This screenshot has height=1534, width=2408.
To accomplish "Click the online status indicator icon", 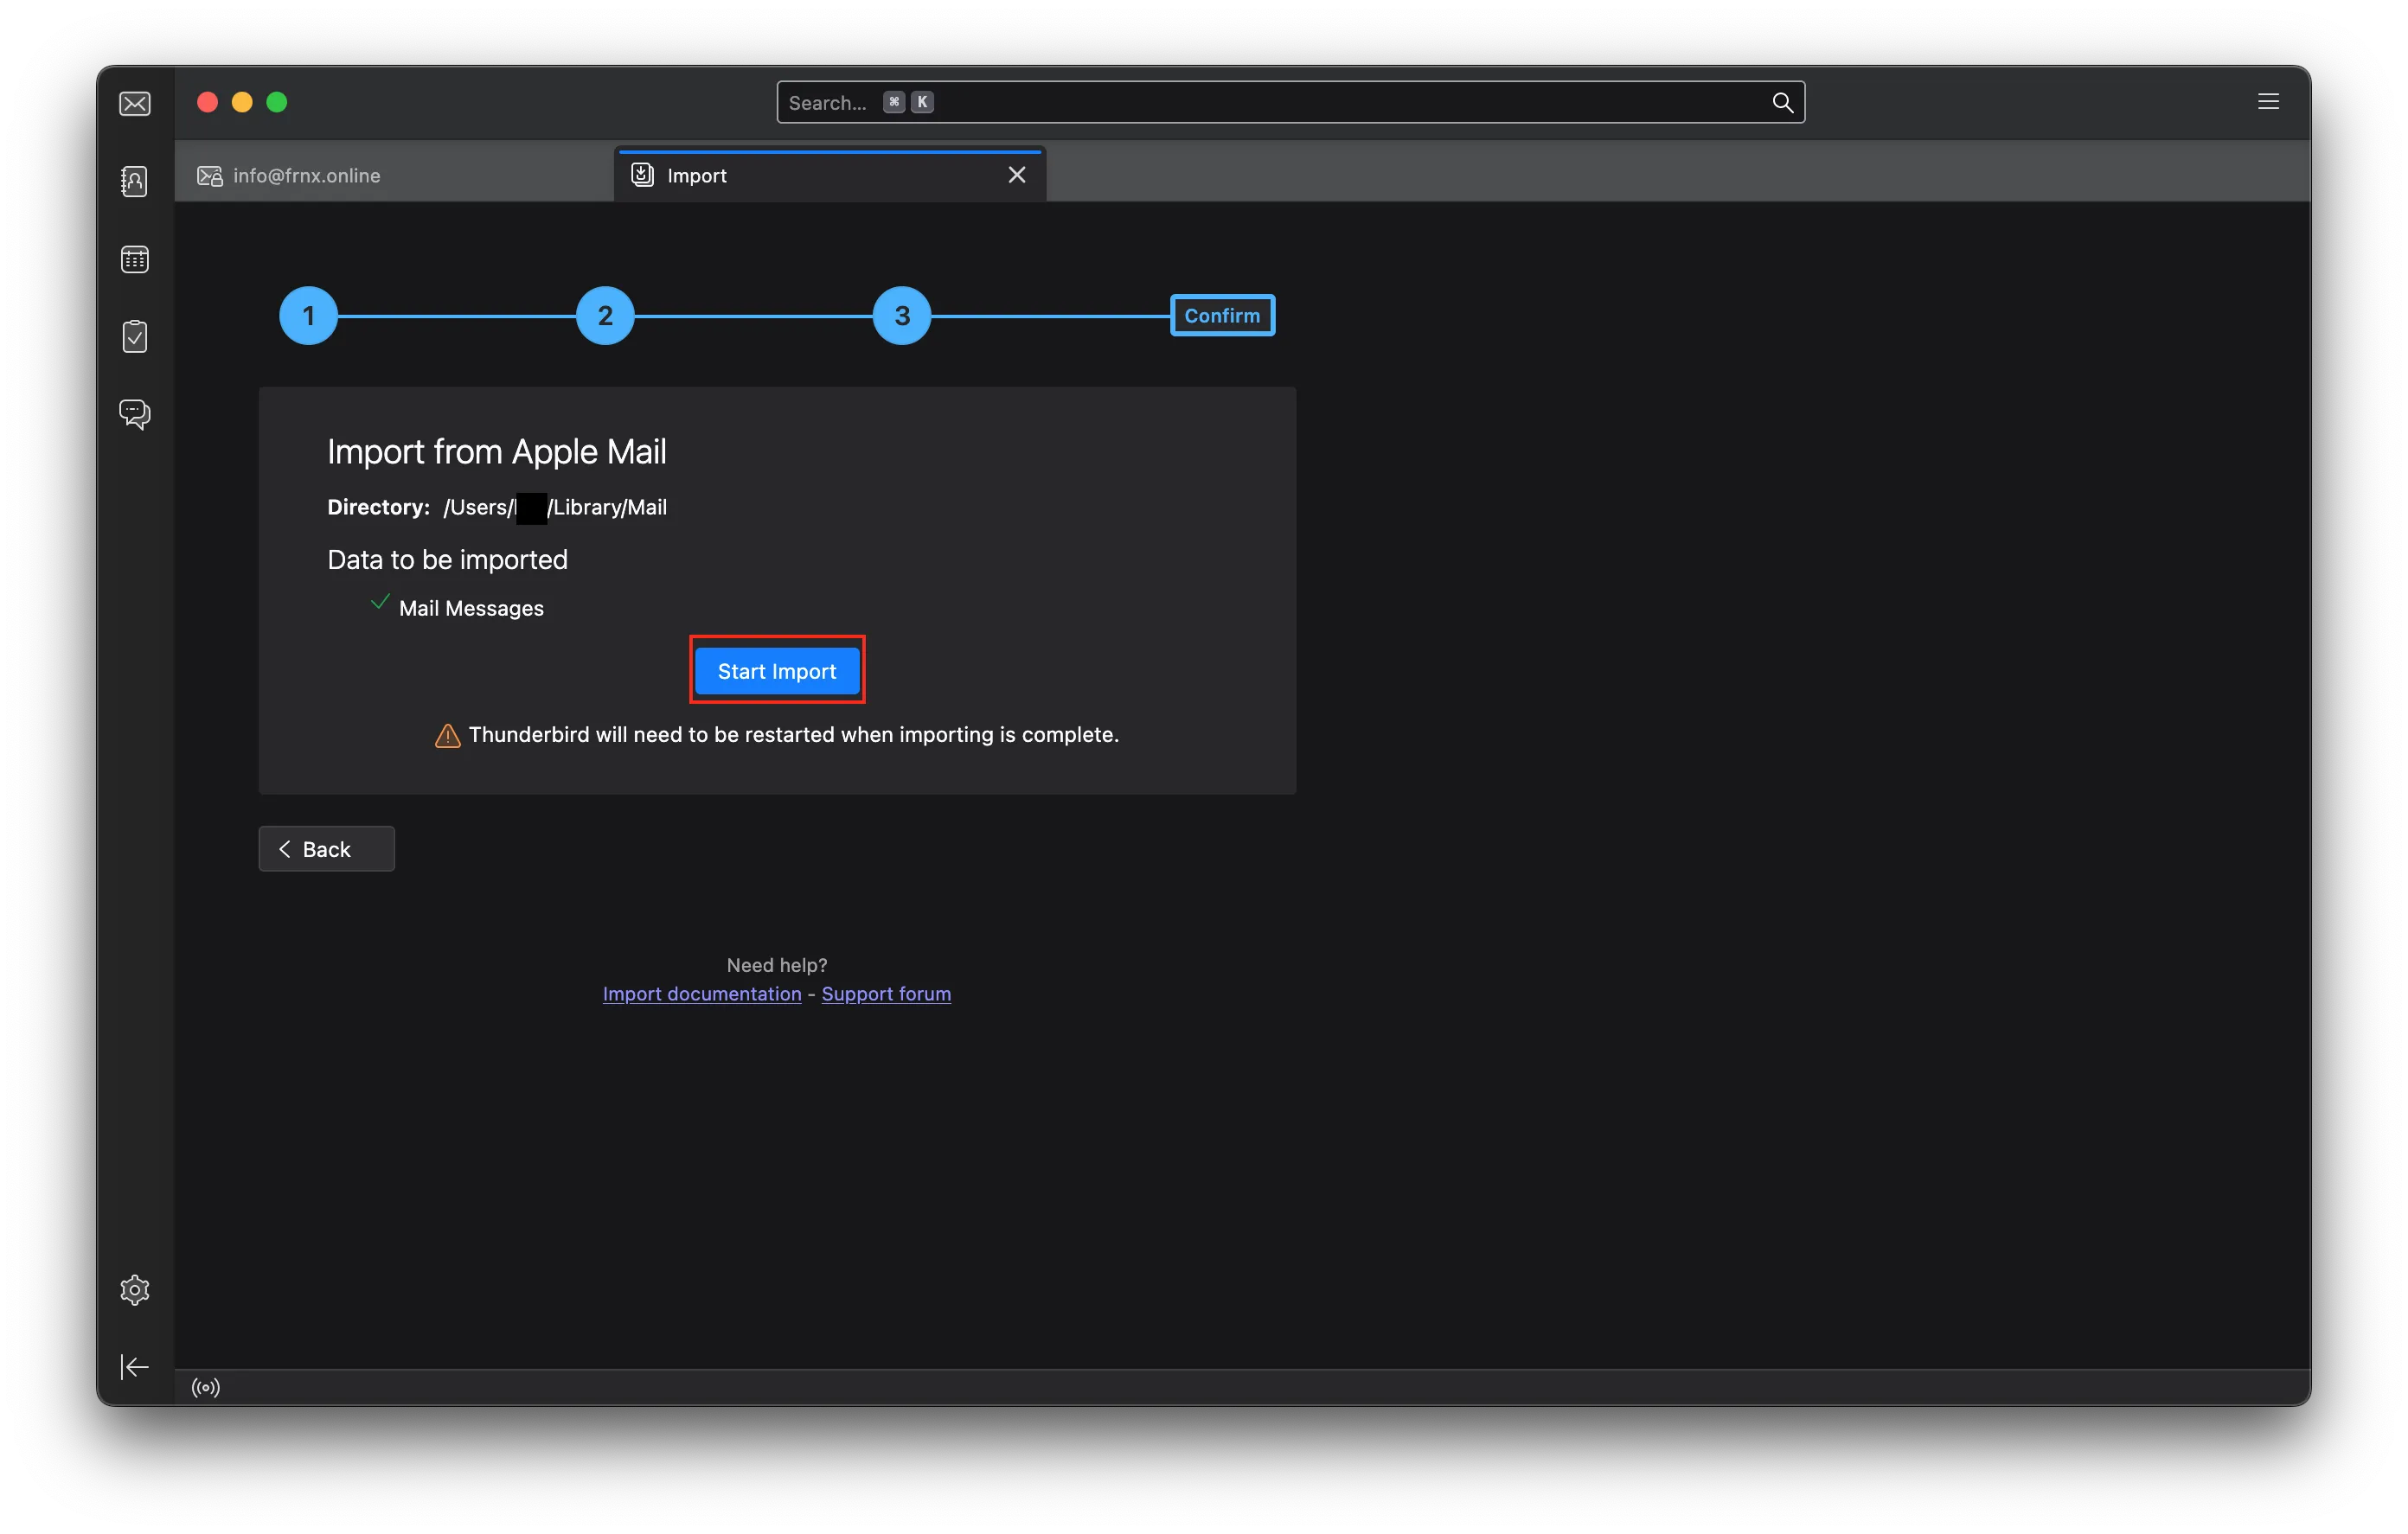I will [x=205, y=1387].
